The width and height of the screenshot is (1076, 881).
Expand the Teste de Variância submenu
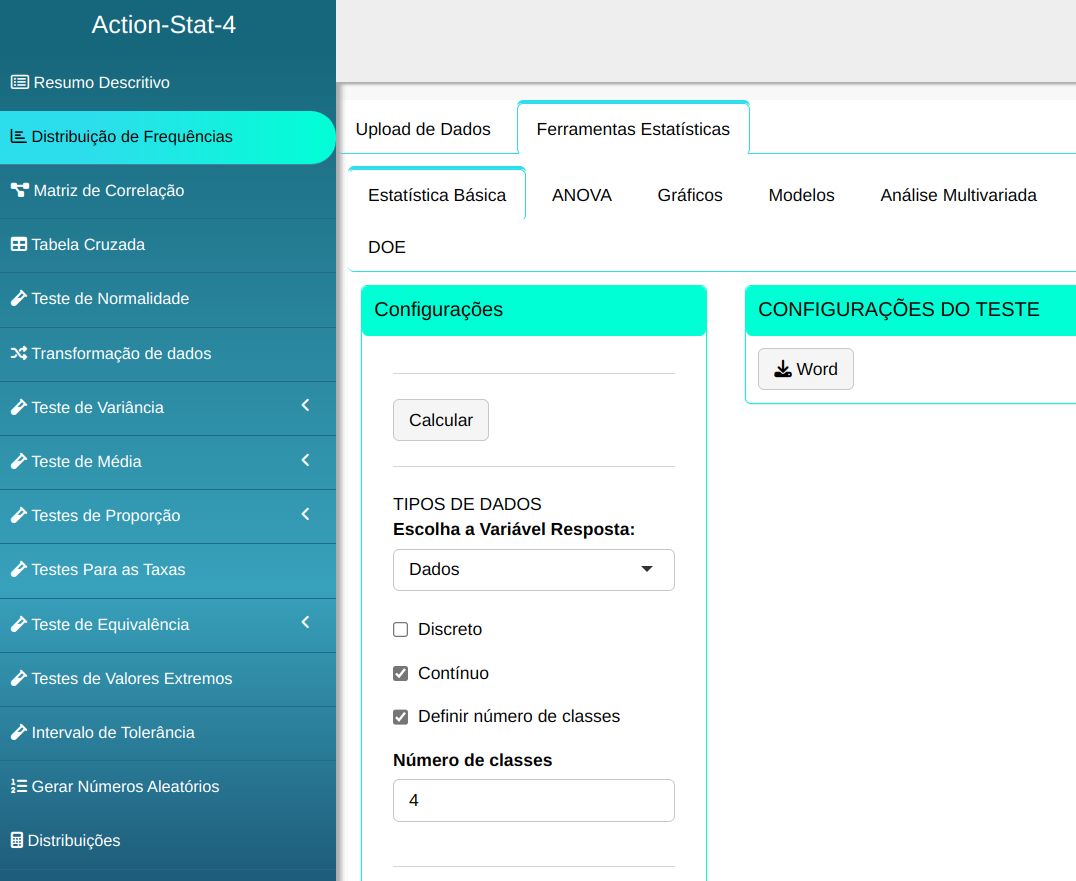pyautogui.click(x=305, y=406)
